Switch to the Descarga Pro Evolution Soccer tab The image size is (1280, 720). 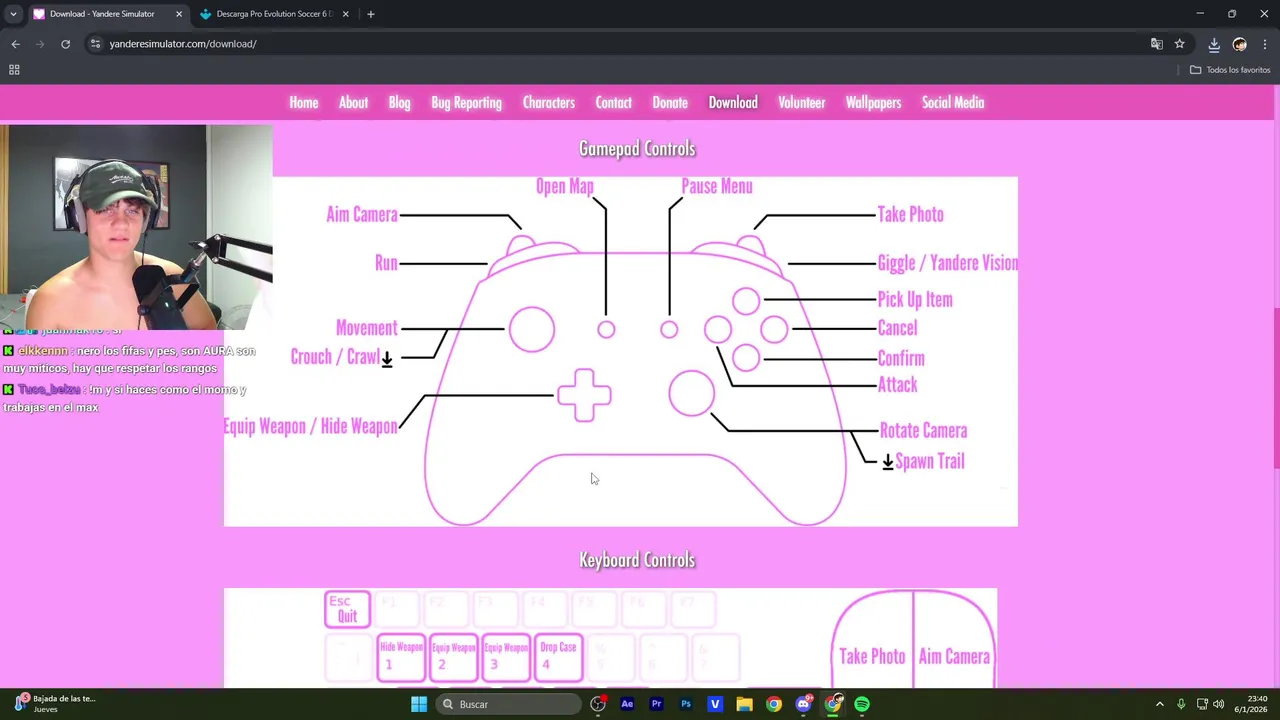coord(275,14)
